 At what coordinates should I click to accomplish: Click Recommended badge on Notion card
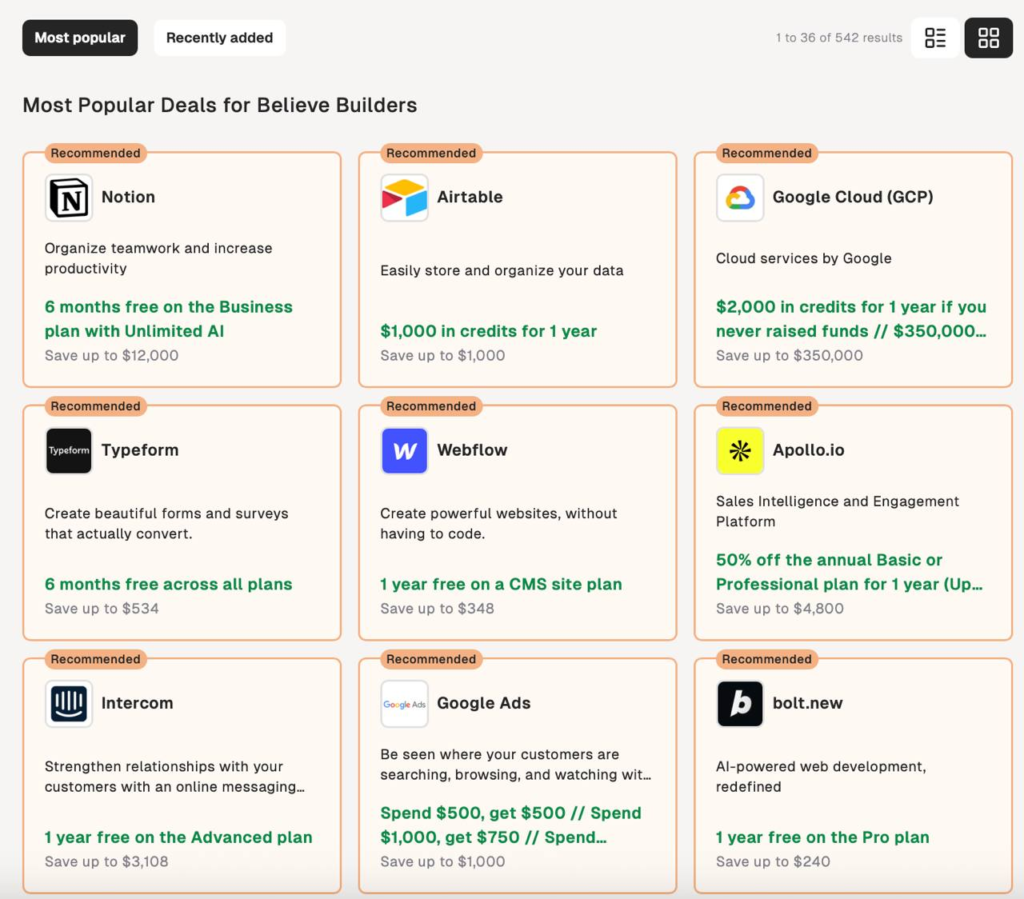pyautogui.click(x=95, y=153)
